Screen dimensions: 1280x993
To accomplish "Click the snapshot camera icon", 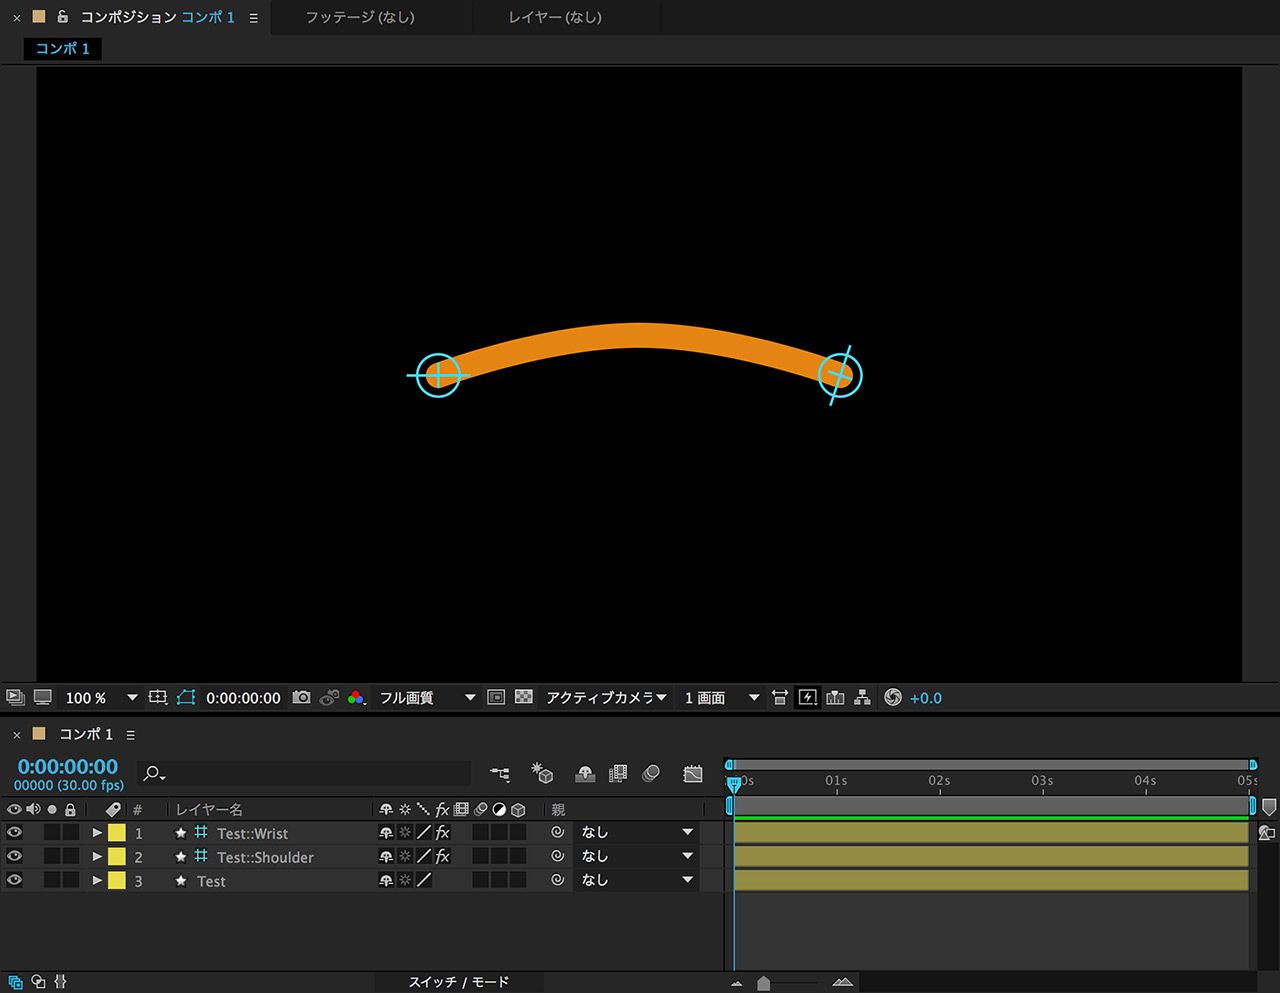I will (301, 698).
